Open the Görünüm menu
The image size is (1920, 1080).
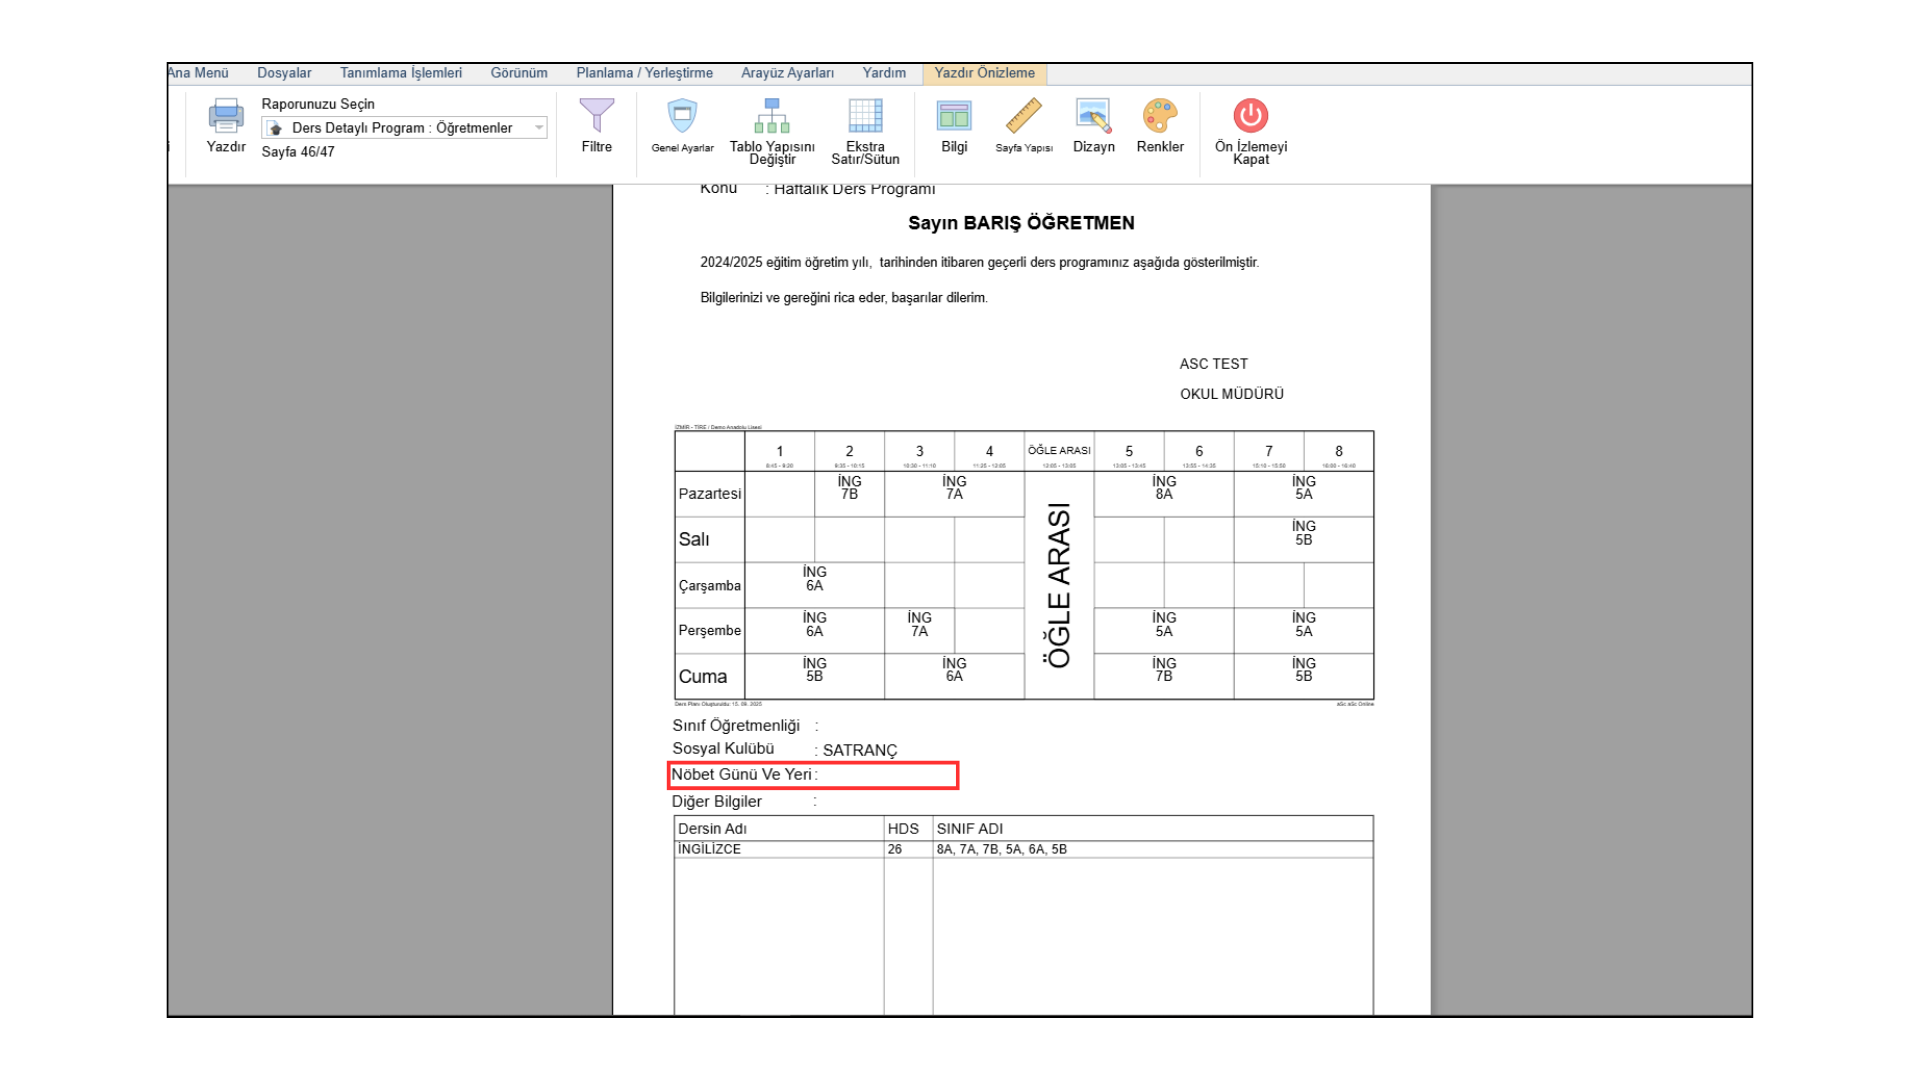click(x=518, y=73)
